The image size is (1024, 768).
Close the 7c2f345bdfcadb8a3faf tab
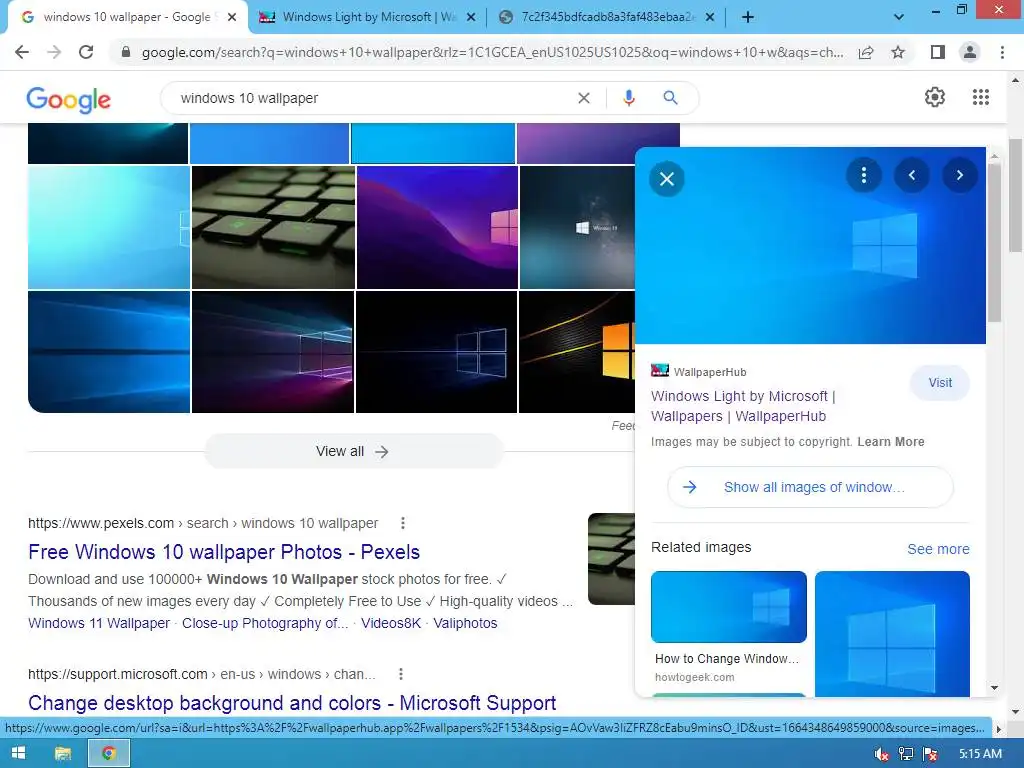(x=710, y=17)
